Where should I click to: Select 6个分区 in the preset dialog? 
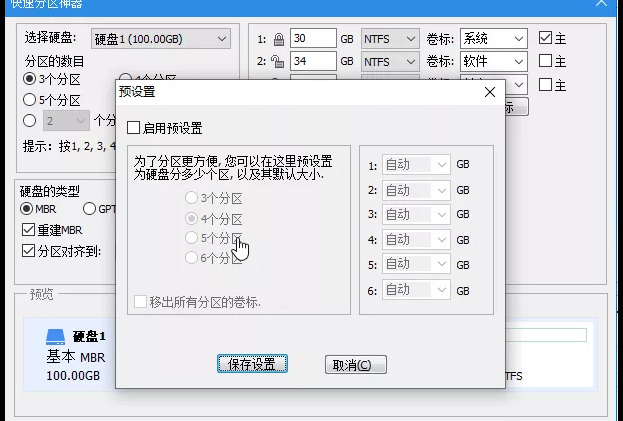(192, 258)
